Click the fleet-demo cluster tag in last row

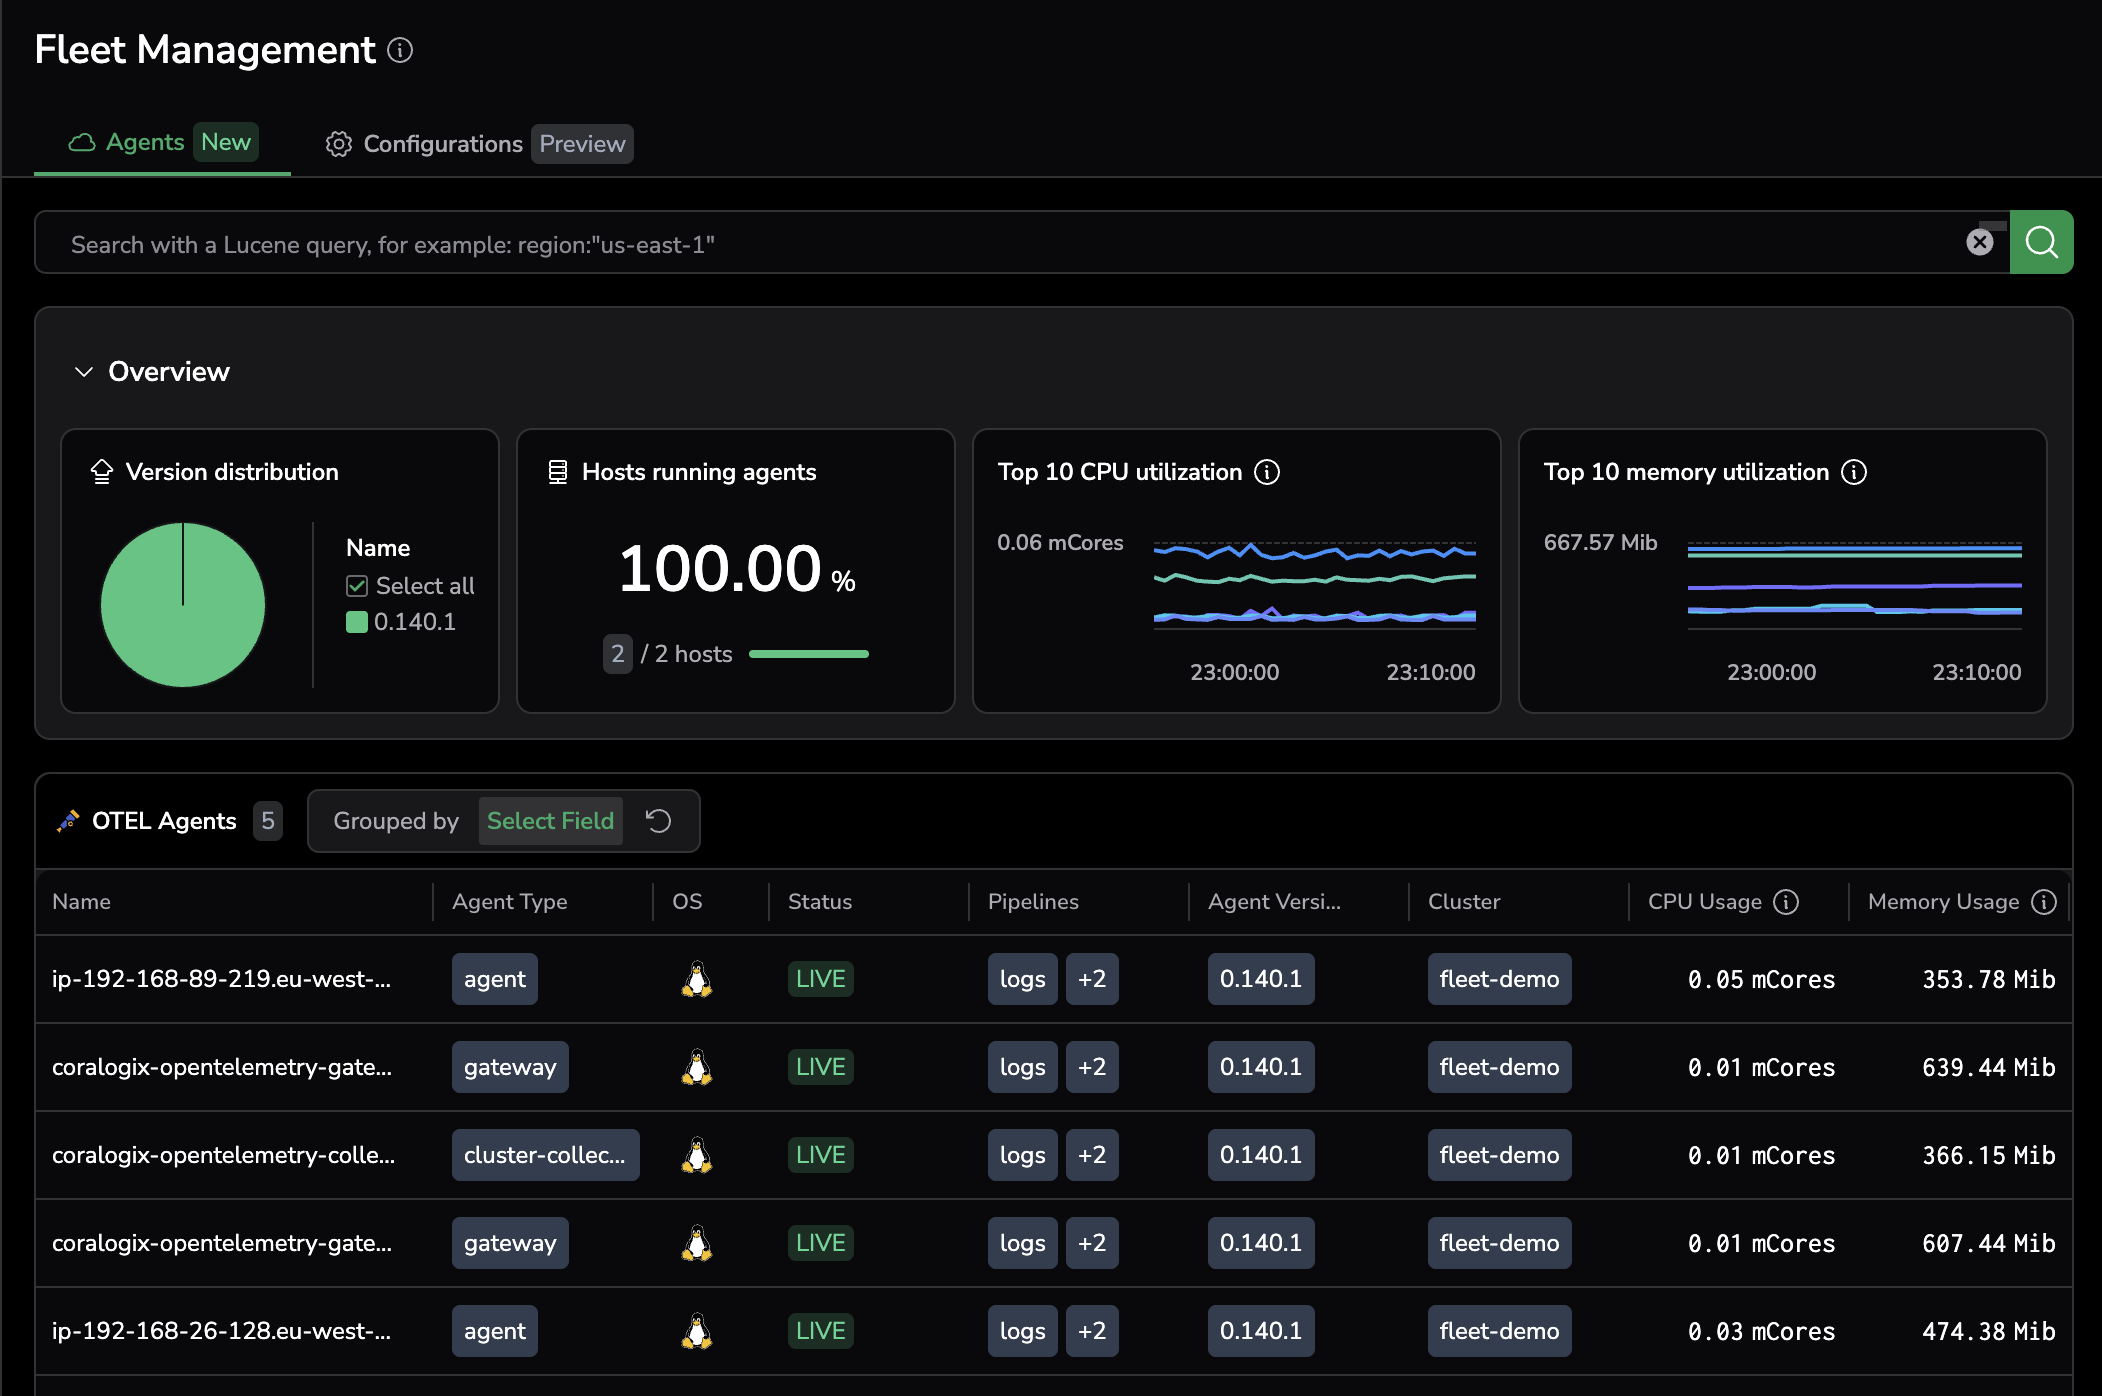1498,1331
